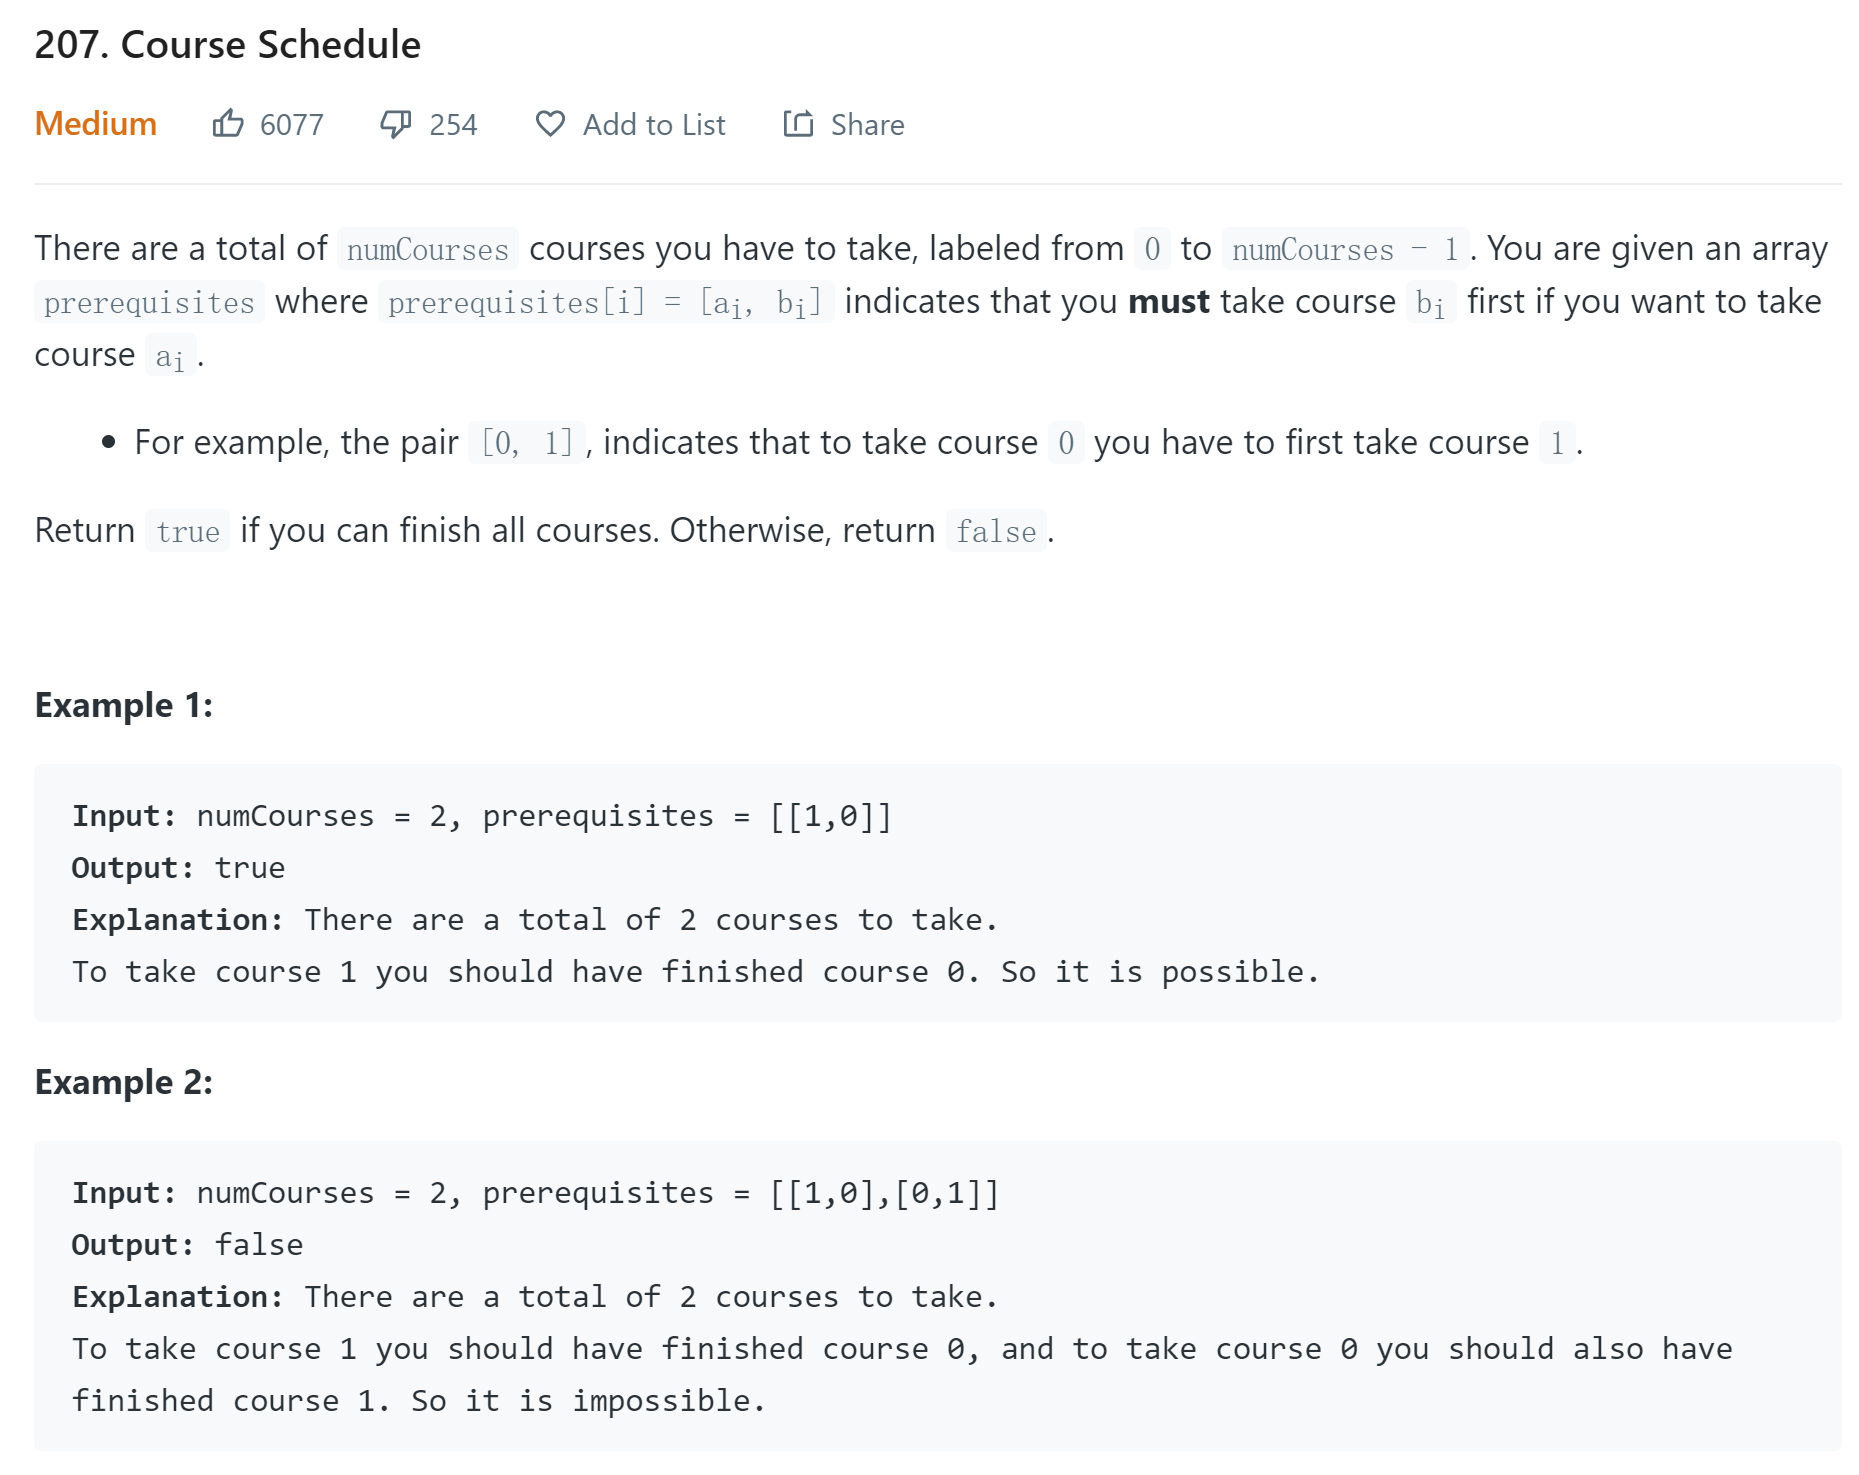1859x1475 pixels.
Task: Click the Share text link
Action: [867, 125]
